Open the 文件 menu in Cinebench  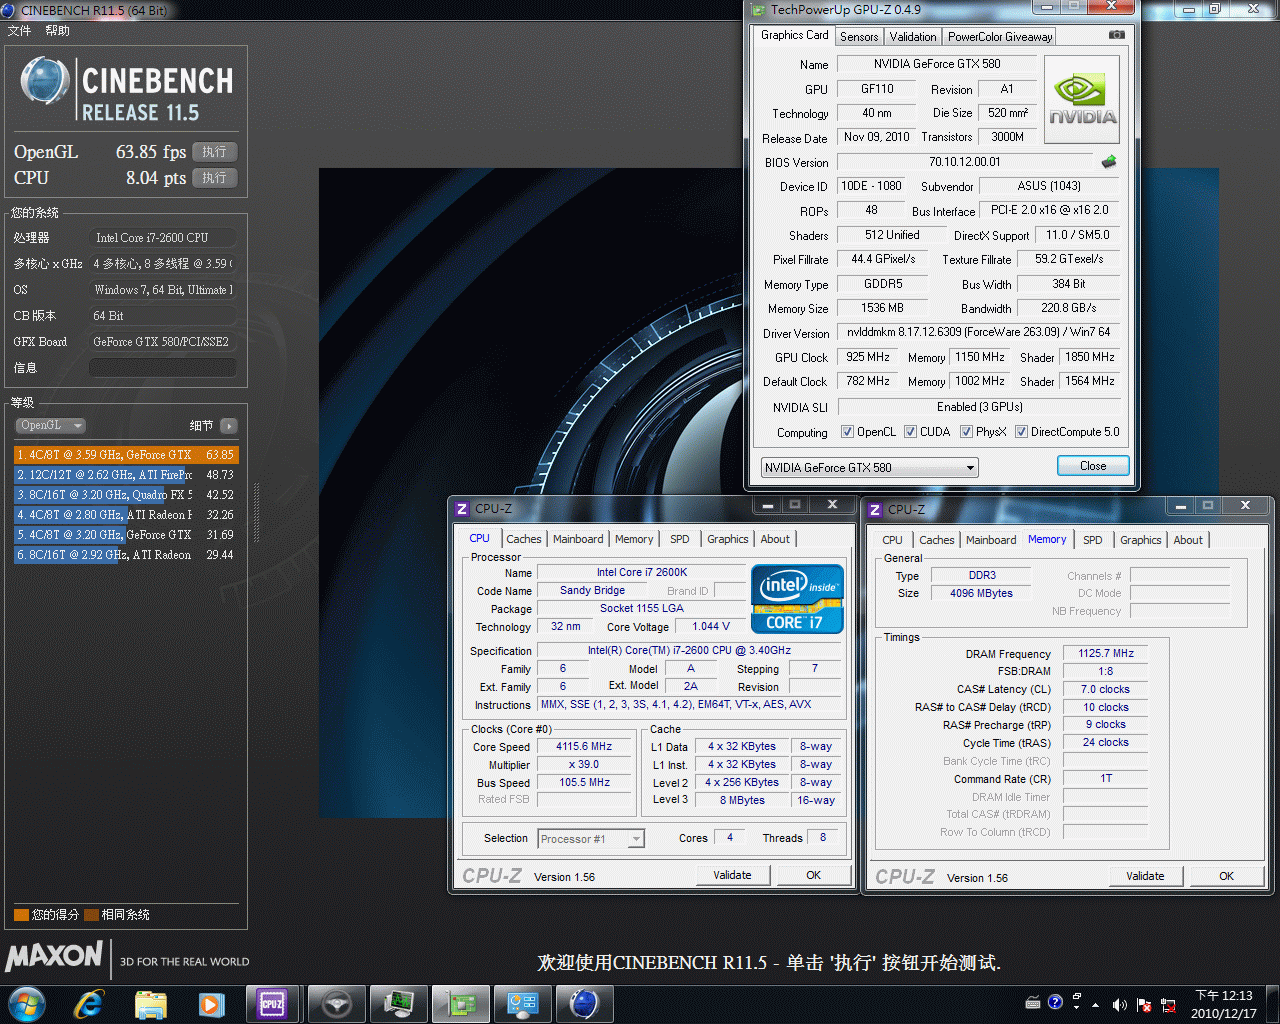click(19, 31)
